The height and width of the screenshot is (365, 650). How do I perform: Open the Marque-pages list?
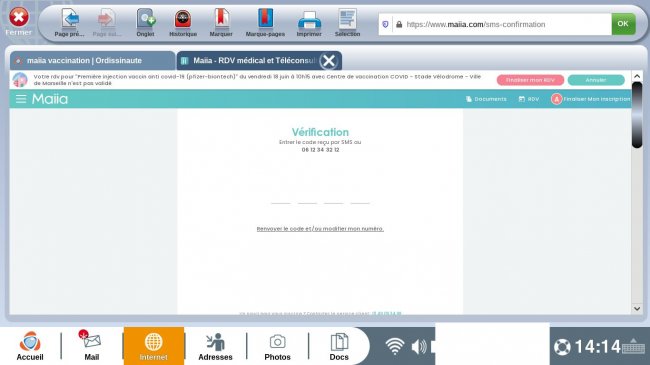pyautogui.click(x=265, y=23)
